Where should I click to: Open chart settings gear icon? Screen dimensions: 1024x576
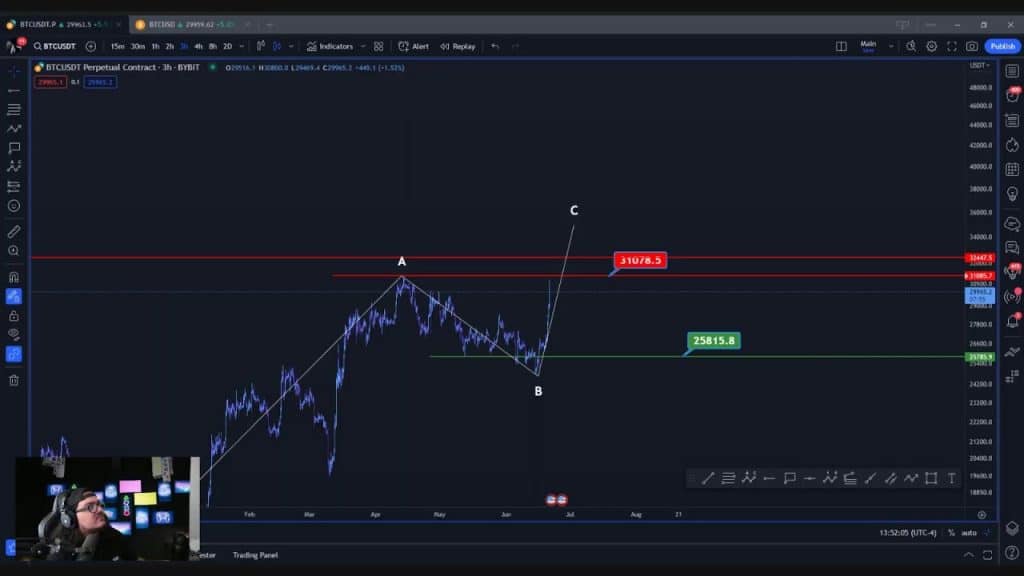[931, 46]
